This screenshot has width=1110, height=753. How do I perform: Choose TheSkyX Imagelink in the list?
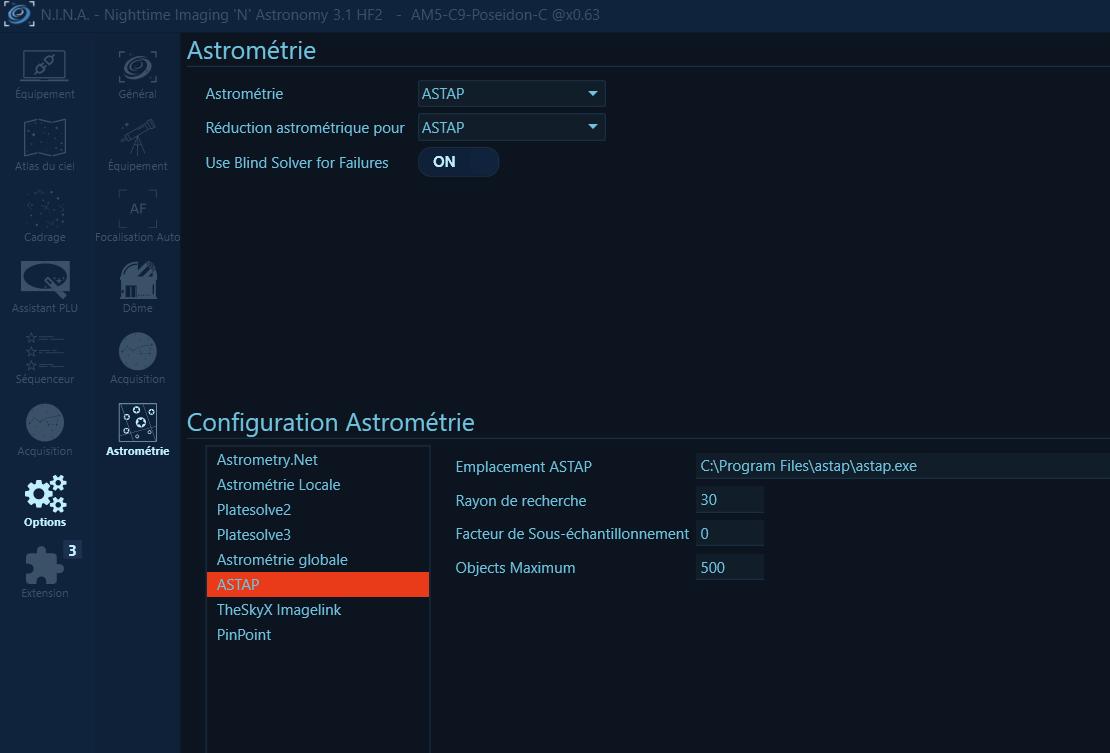point(279,610)
